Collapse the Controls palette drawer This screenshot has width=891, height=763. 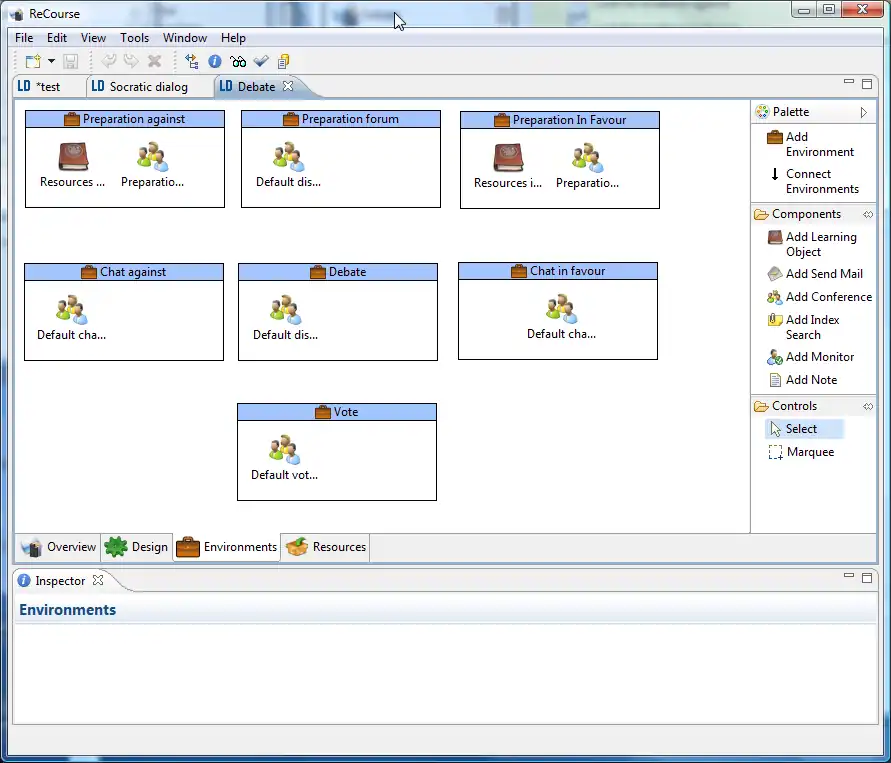pos(868,406)
